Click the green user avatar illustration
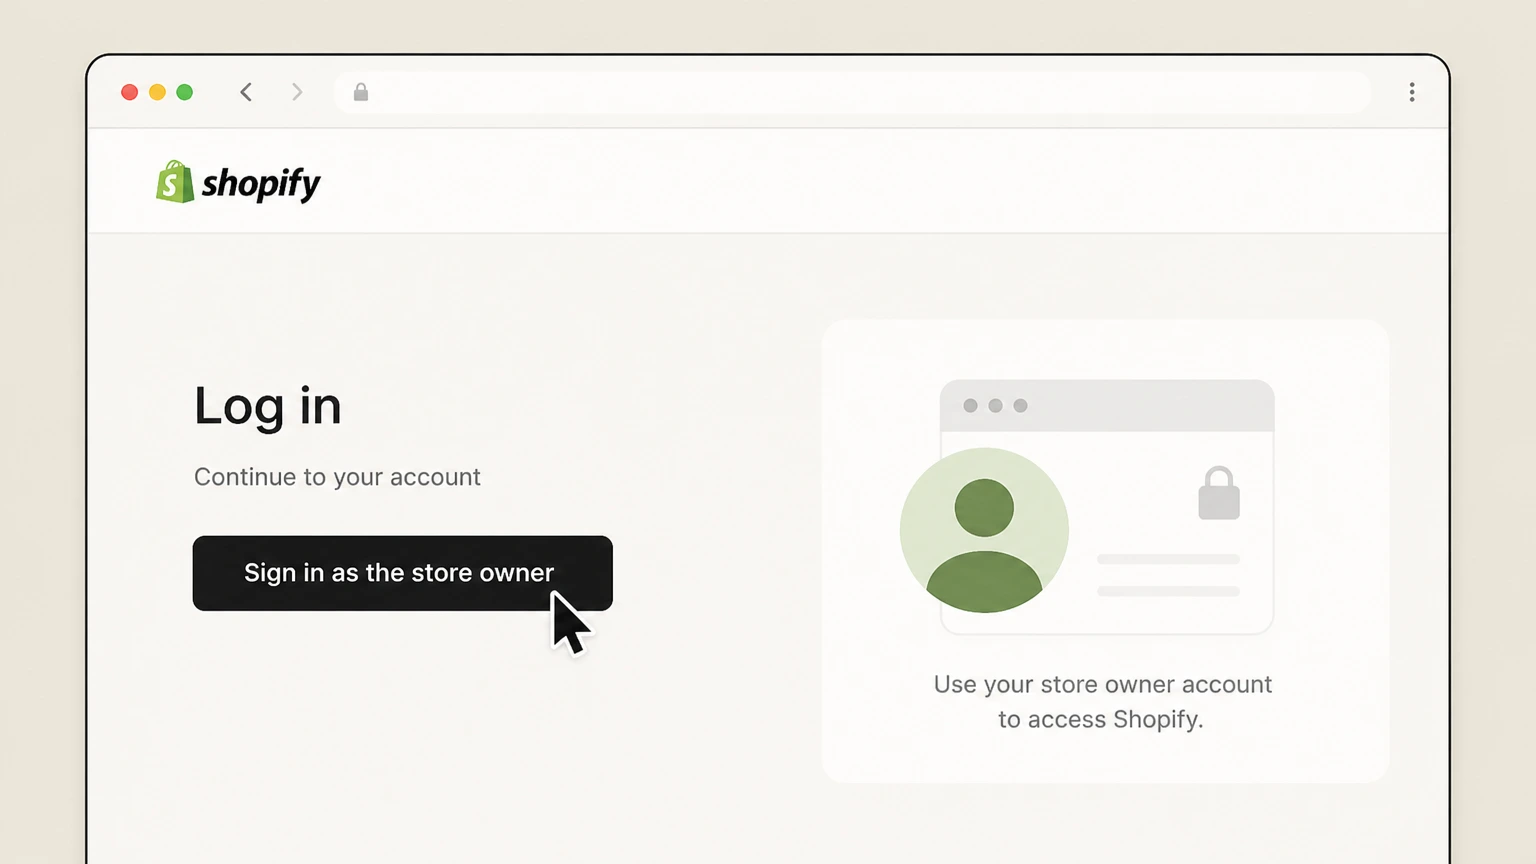 pos(984,530)
